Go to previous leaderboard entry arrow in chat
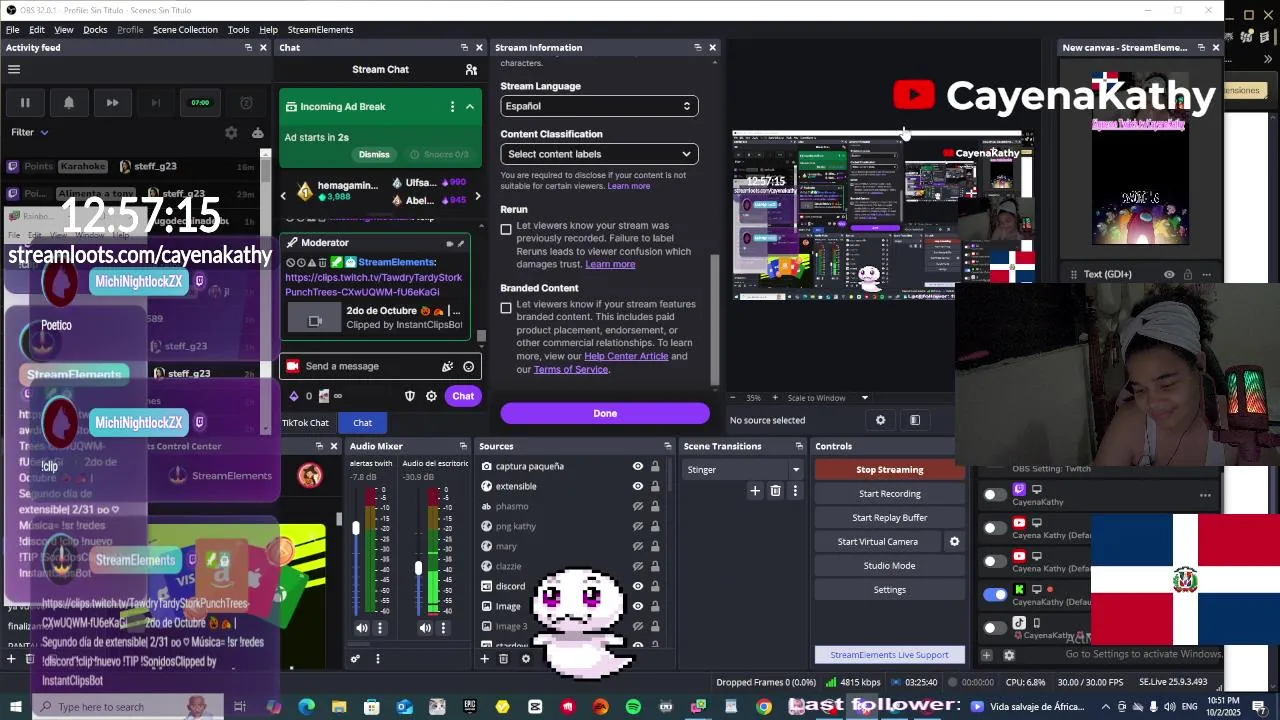1280x720 pixels. 283,196
